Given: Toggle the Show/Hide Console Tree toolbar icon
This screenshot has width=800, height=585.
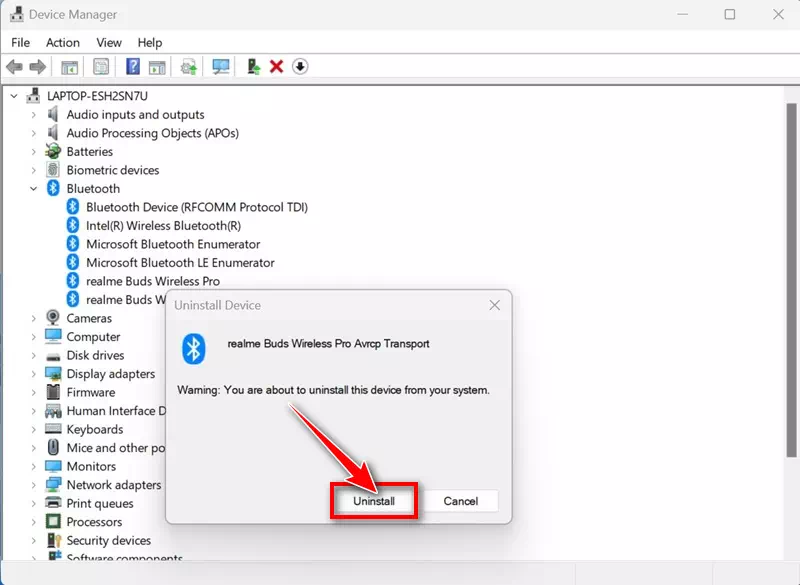Looking at the screenshot, I should (x=69, y=67).
